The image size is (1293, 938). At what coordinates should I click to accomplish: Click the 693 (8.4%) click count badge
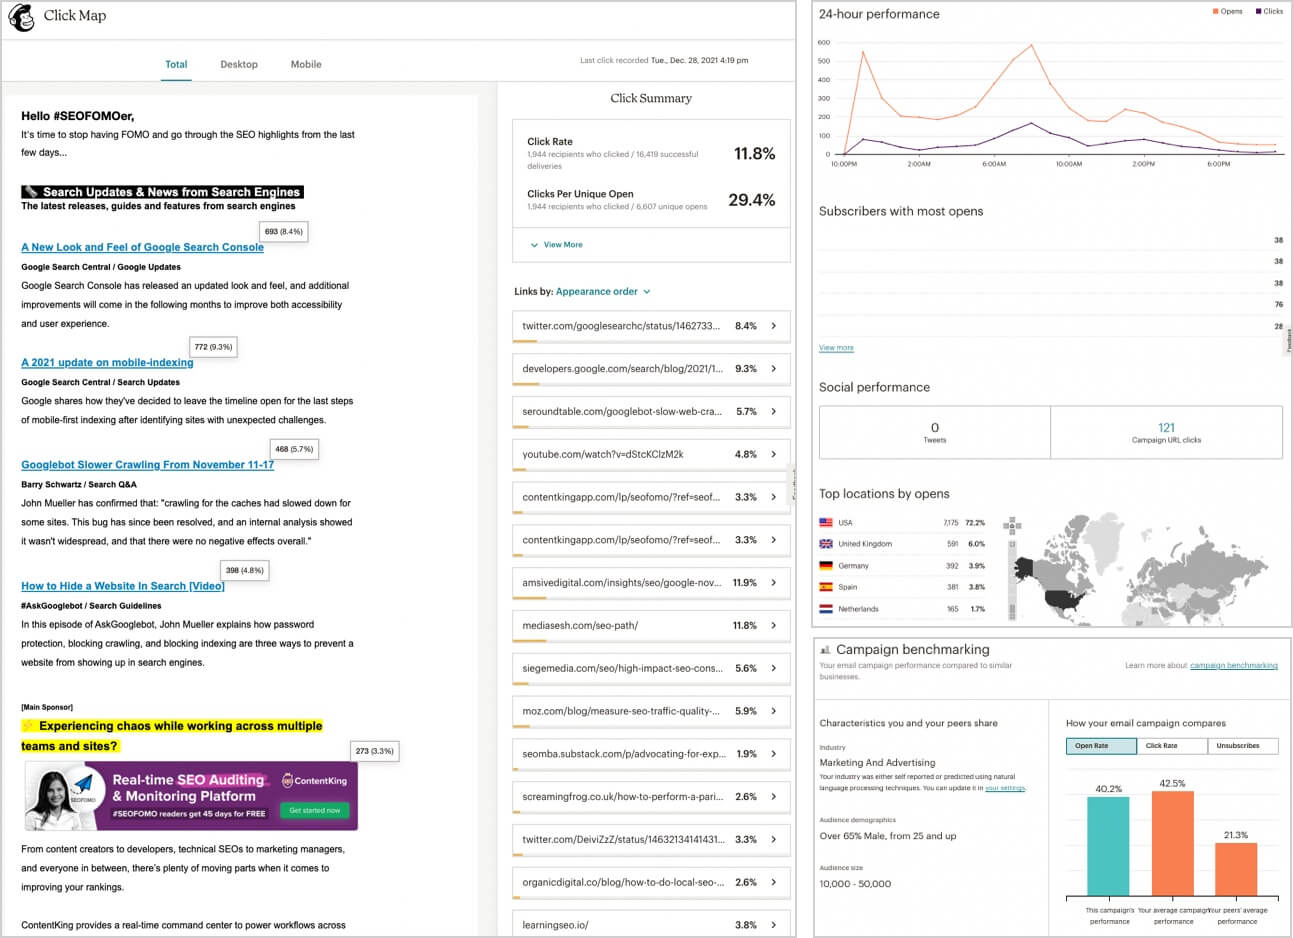[x=284, y=231]
